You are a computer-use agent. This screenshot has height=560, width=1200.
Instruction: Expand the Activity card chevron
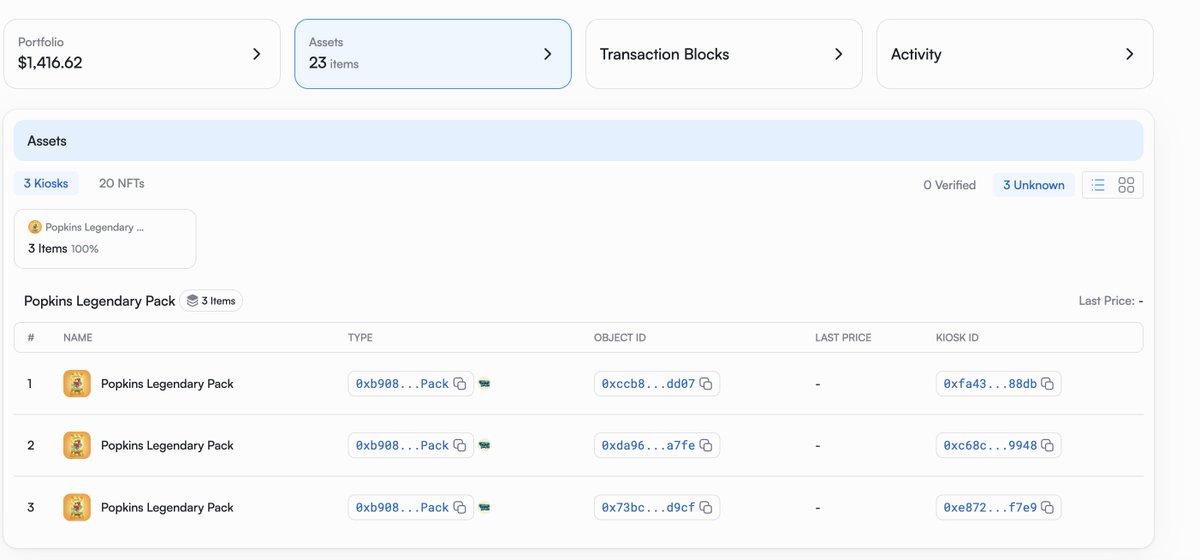pos(1130,54)
